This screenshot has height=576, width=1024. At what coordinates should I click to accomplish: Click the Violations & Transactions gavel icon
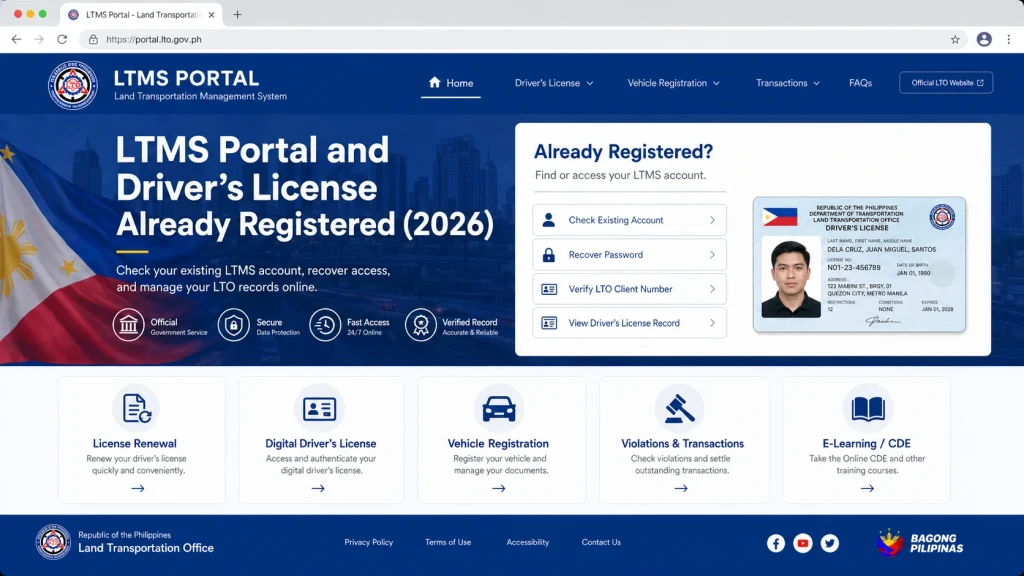click(680, 409)
